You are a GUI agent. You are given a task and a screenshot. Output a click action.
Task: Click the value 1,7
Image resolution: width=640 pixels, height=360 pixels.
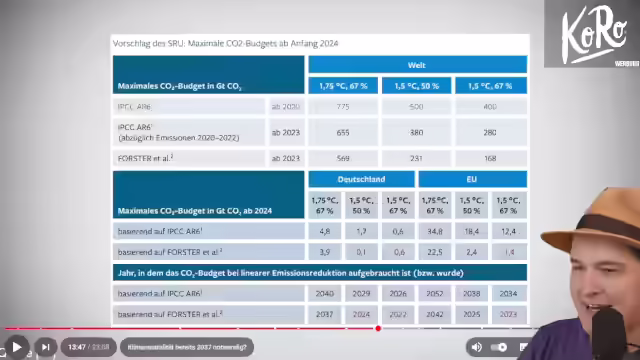(361, 231)
